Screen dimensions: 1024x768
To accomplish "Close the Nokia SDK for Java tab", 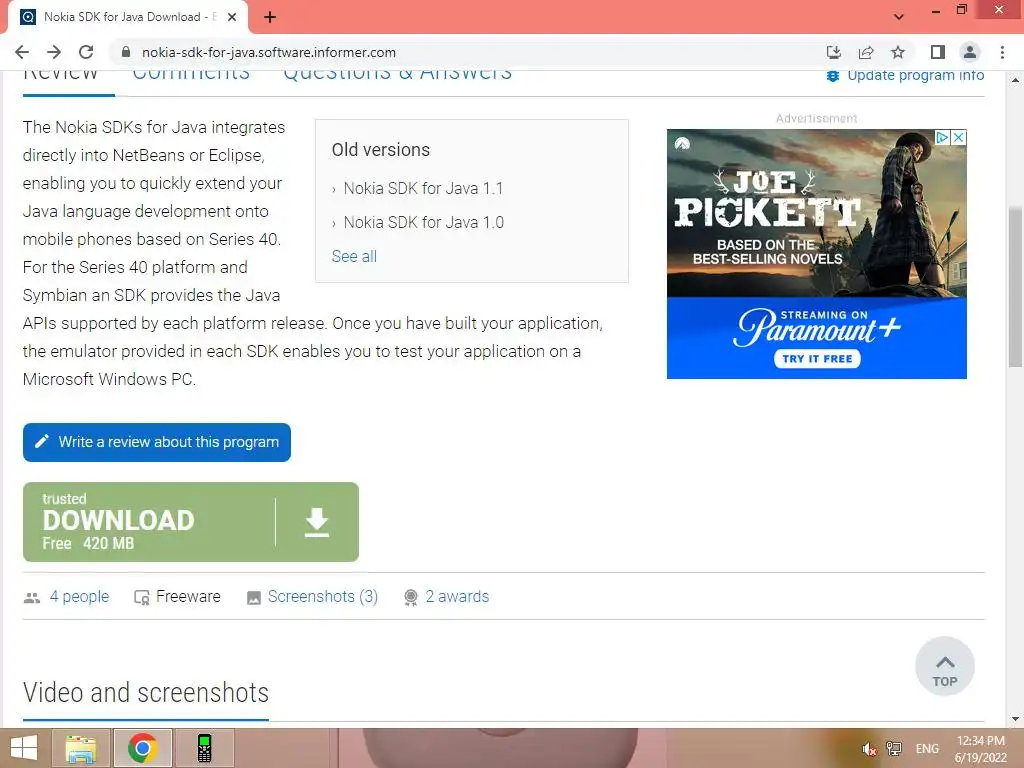I will click(x=232, y=17).
